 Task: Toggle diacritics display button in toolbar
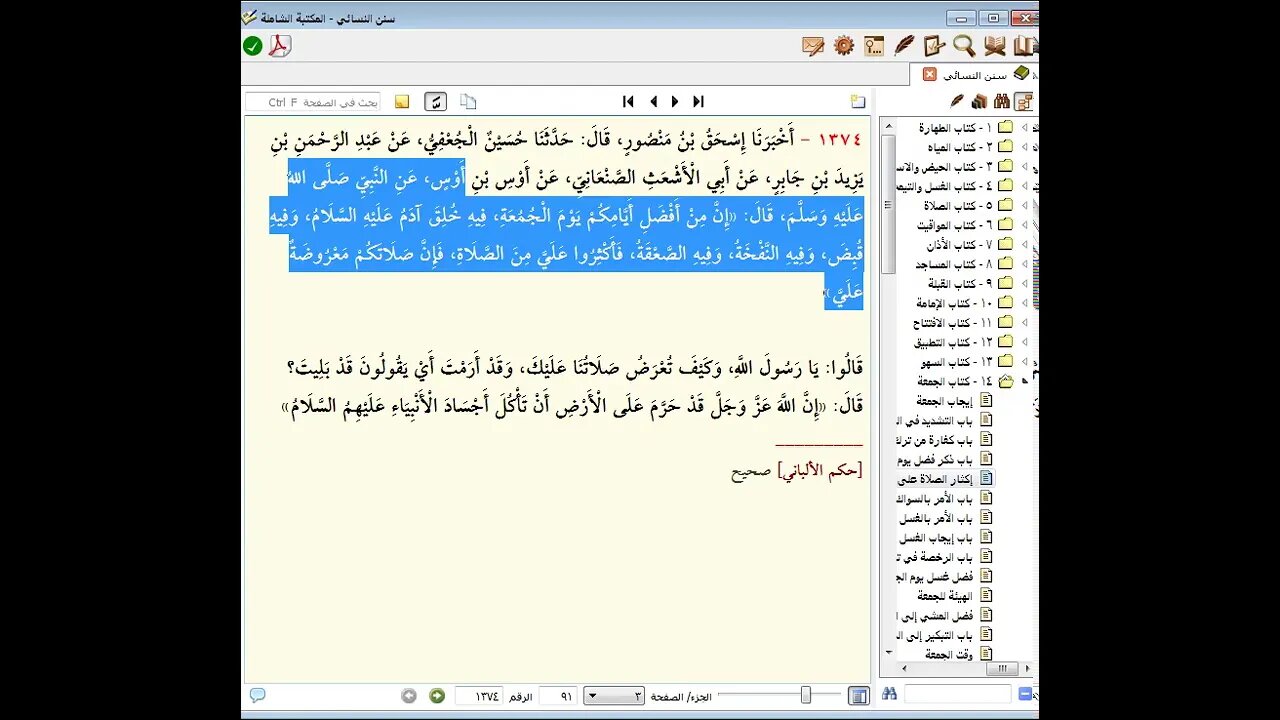coord(435,101)
